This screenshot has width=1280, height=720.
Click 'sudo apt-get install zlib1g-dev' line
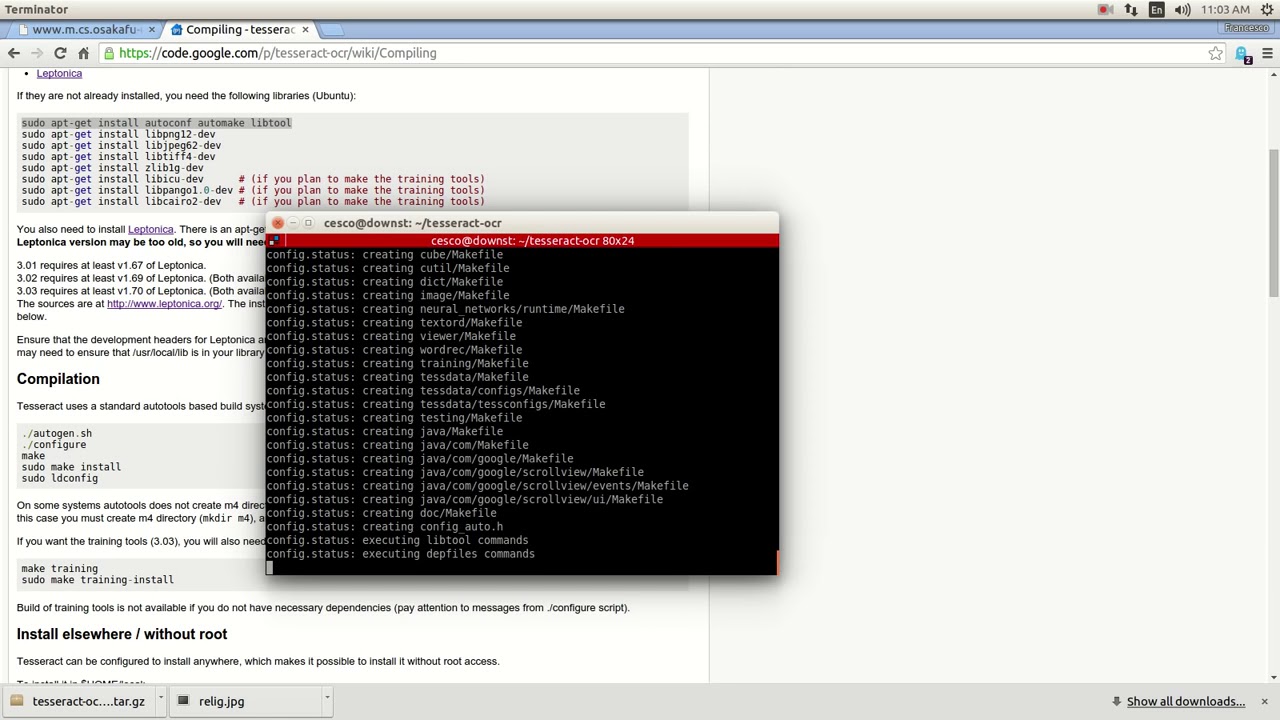point(112,168)
